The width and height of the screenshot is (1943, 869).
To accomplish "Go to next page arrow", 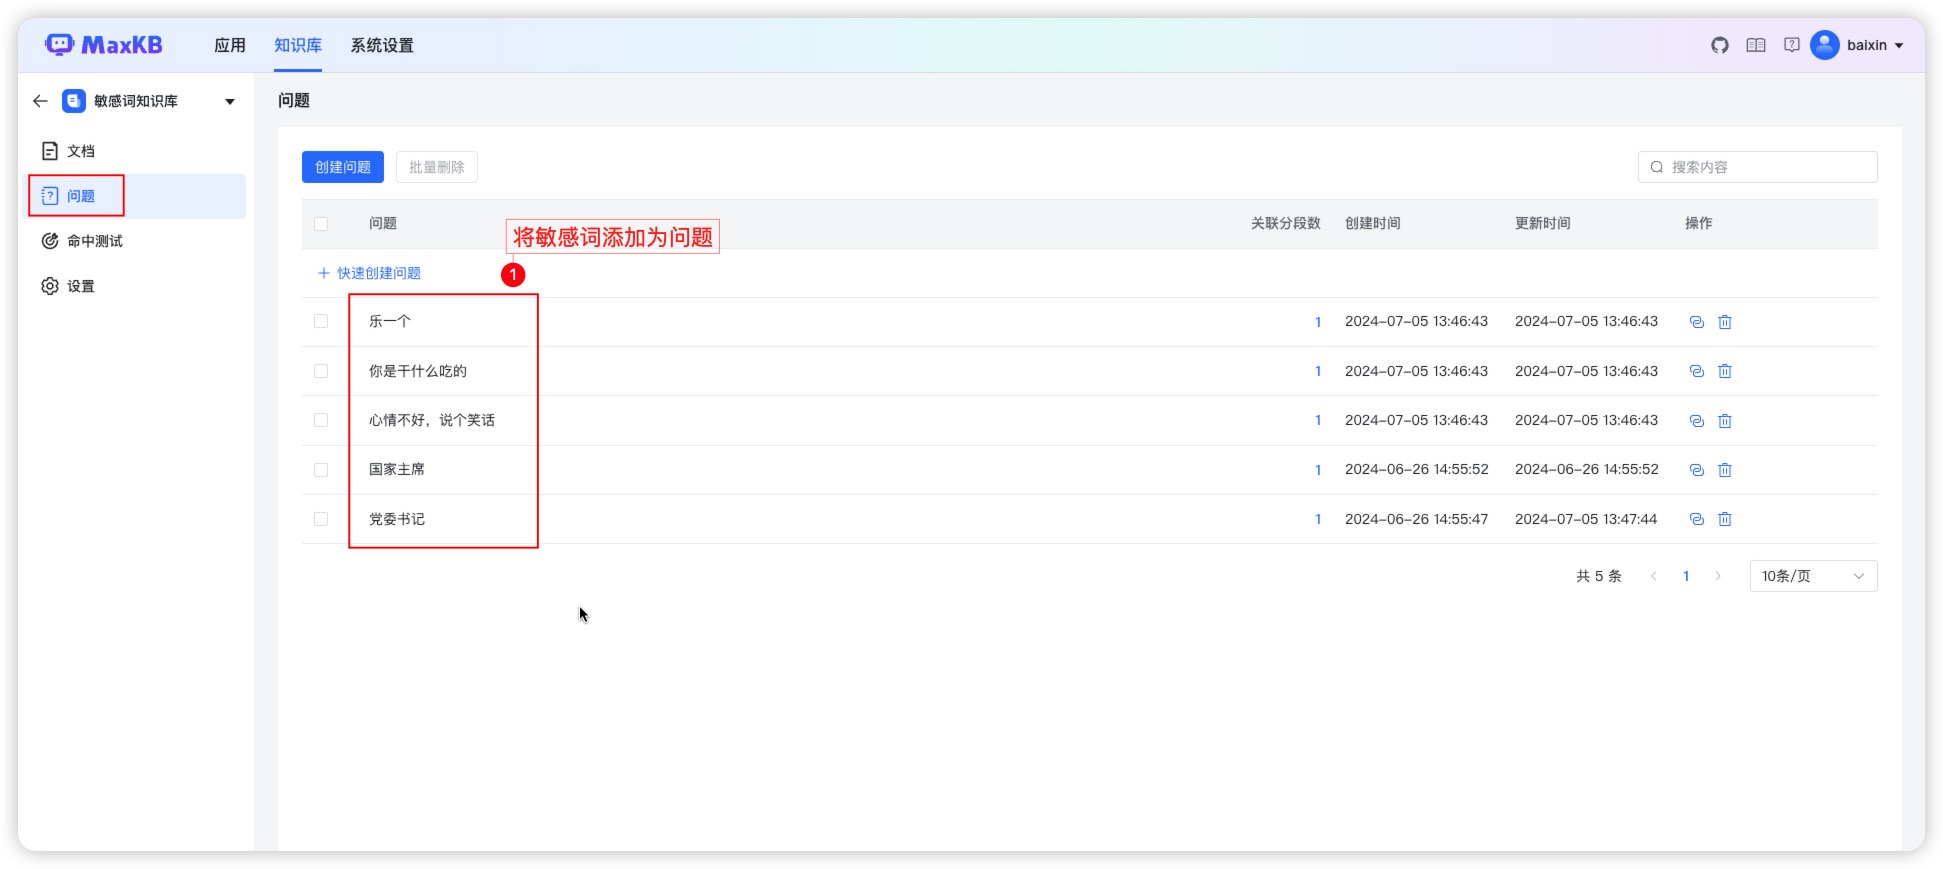I will (1718, 576).
